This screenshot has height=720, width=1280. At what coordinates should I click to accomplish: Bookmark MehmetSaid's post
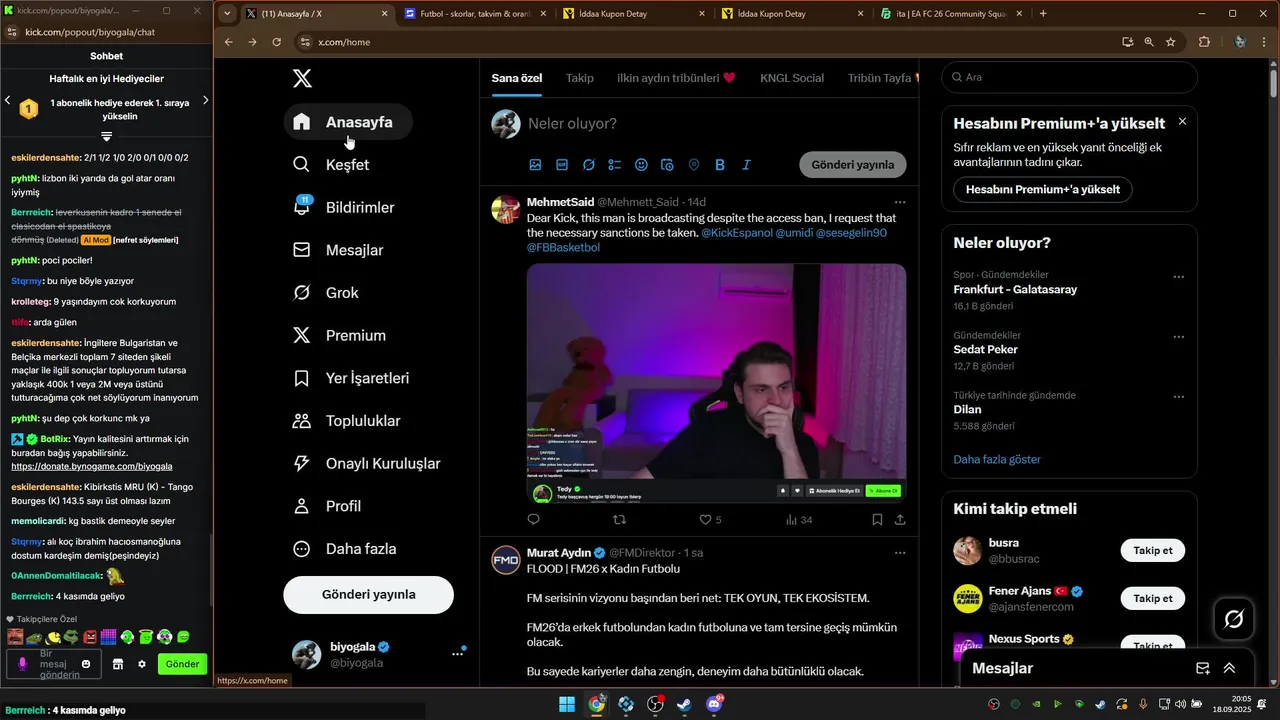point(877,520)
